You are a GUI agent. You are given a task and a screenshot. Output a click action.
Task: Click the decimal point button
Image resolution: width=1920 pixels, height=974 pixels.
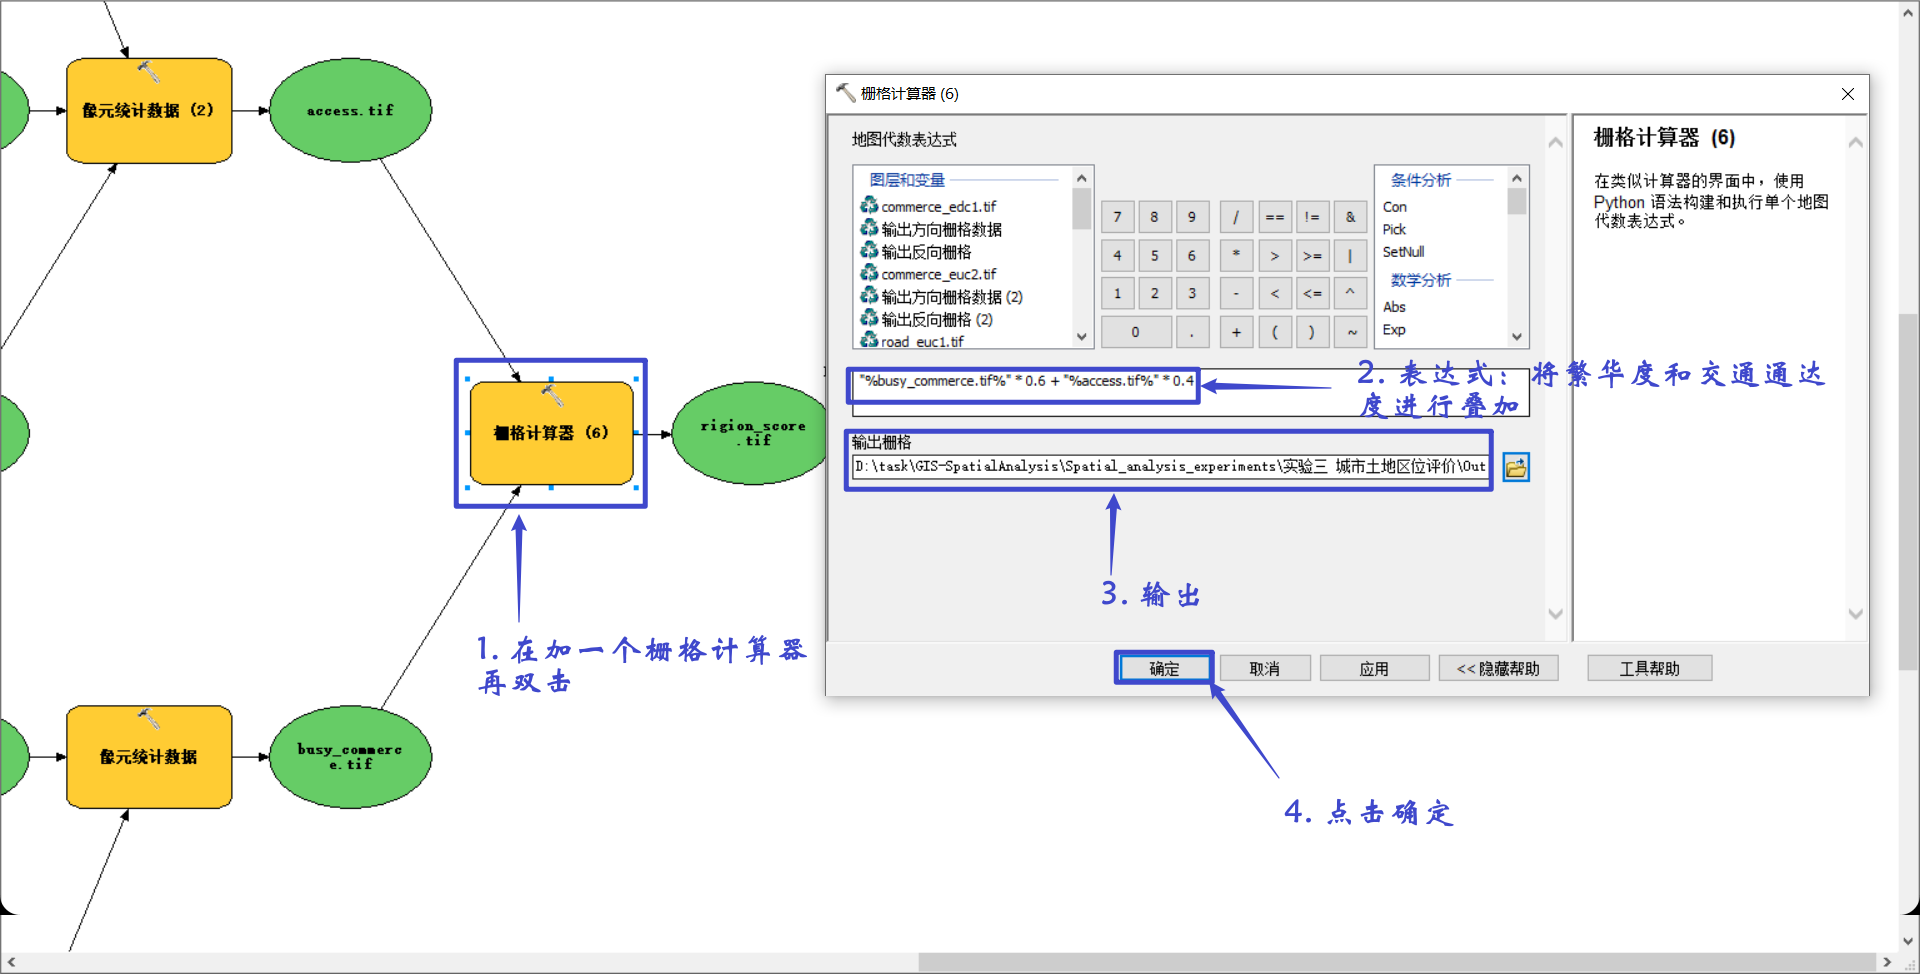[1192, 332]
